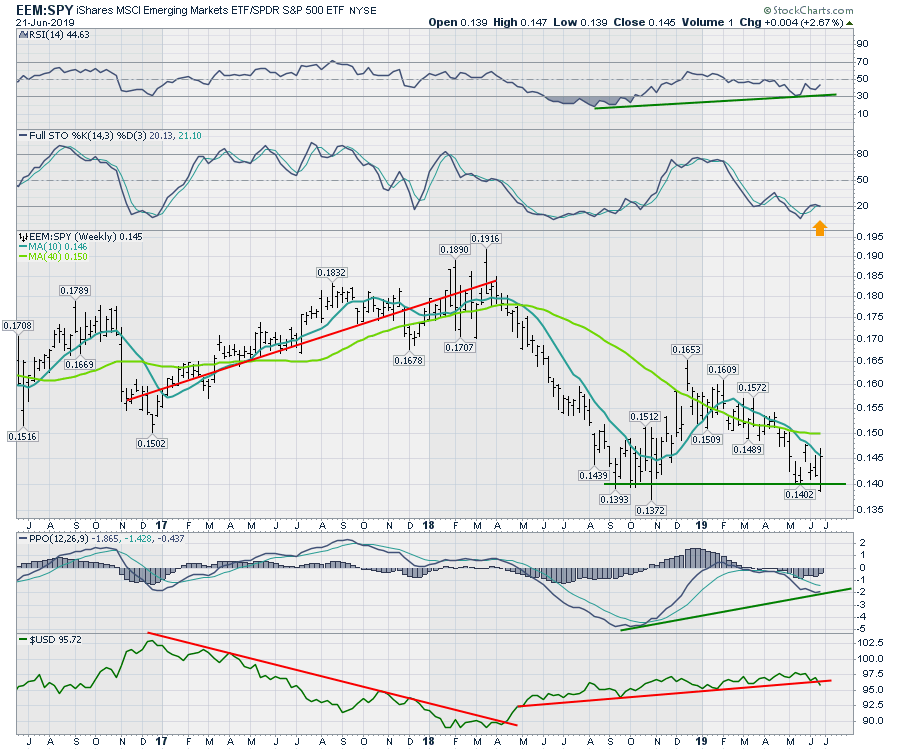Click the 0.1669 low price label

pos(80,364)
